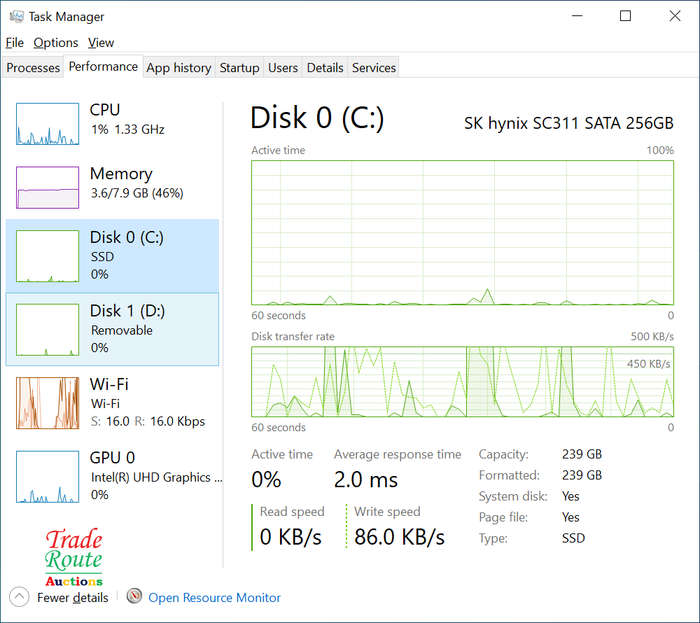This screenshot has width=700, height=623.
Task: Click the CPU label in sidebar
Action: pos(105,109)
